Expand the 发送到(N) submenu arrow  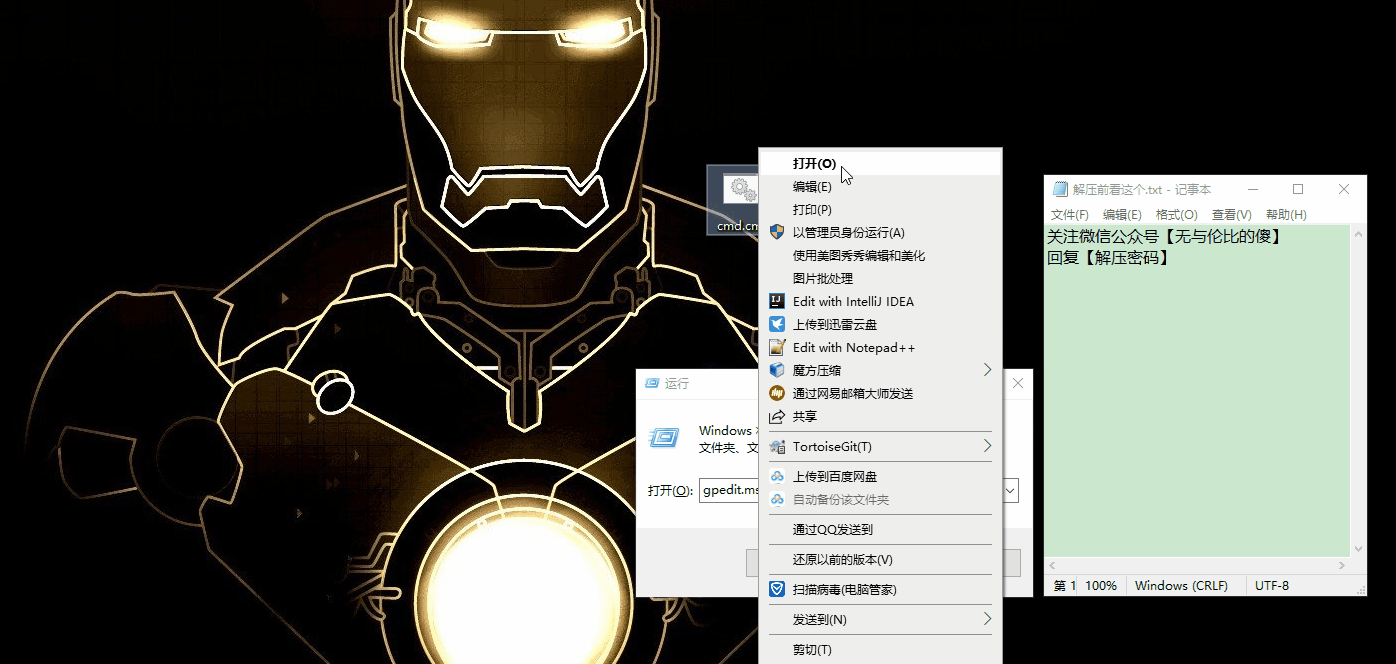[x=987, y=620]
